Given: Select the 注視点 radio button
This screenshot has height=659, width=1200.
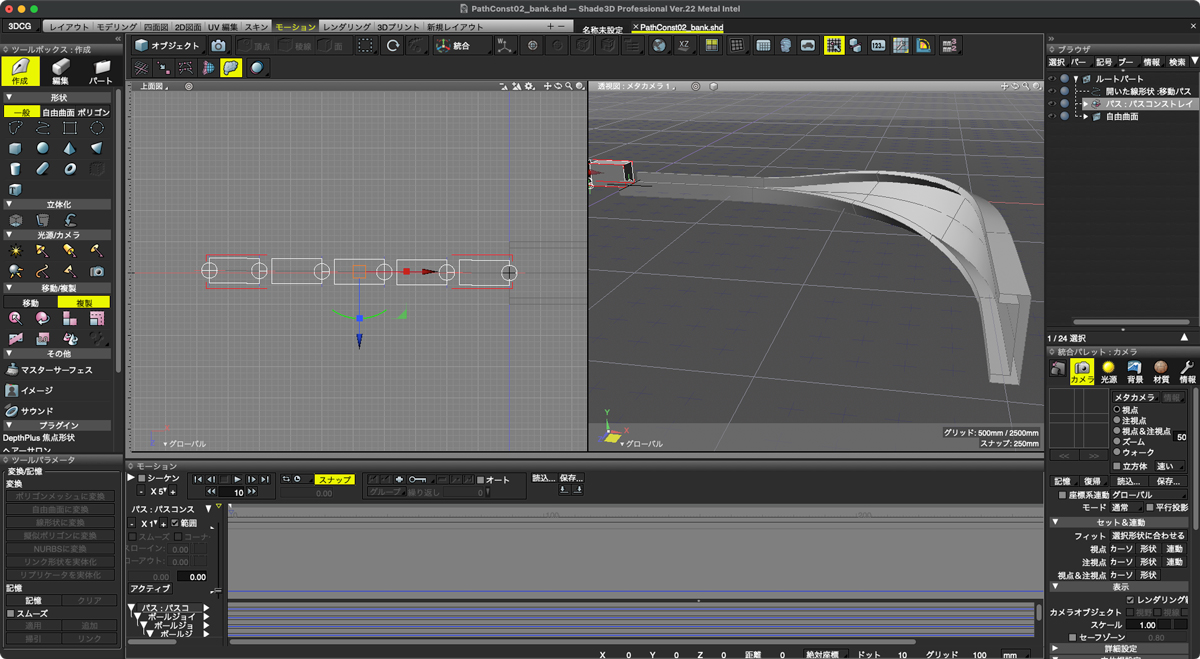Looking at the screenshot, I should point(1118,421).
